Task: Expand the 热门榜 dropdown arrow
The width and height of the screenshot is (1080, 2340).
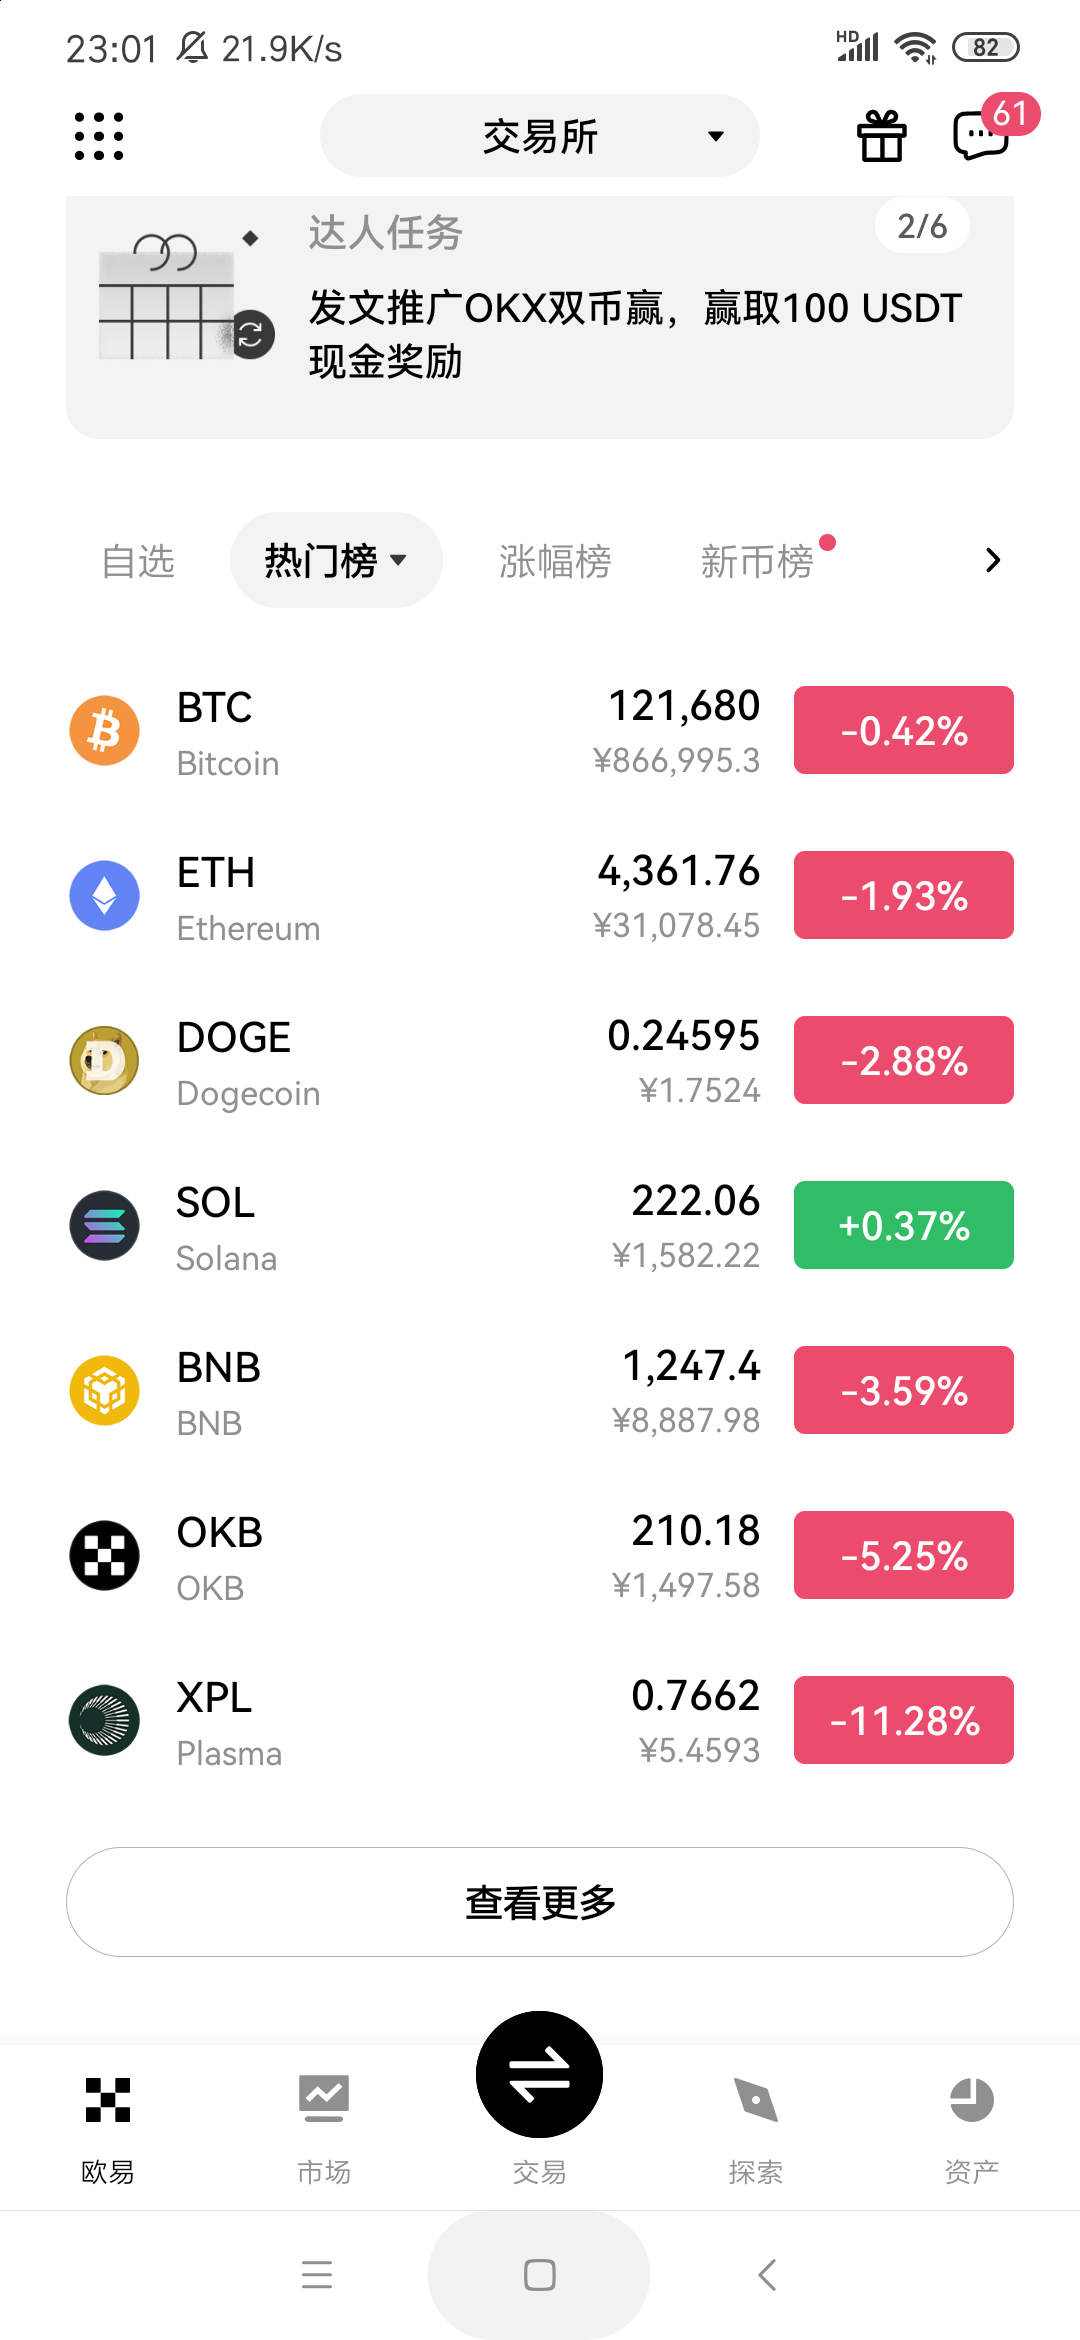Action: [399, 560]
